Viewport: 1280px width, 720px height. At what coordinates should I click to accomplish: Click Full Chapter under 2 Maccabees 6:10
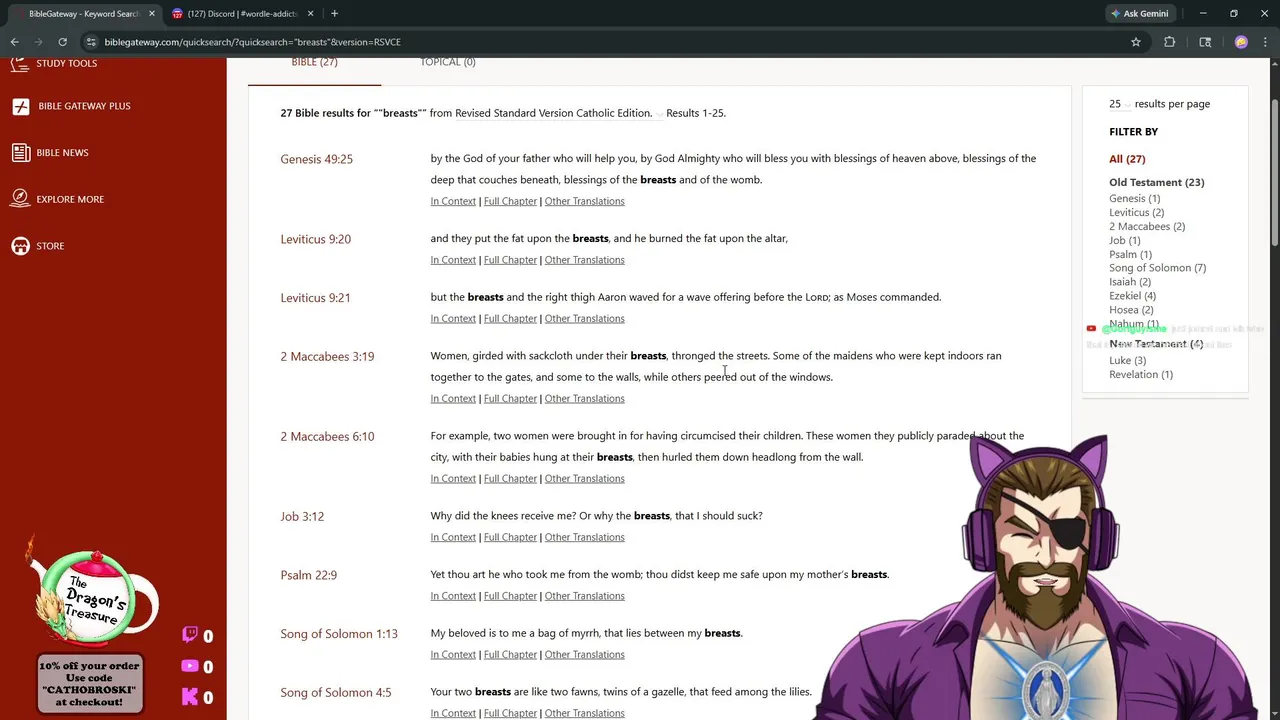click(x=510, y=479)
